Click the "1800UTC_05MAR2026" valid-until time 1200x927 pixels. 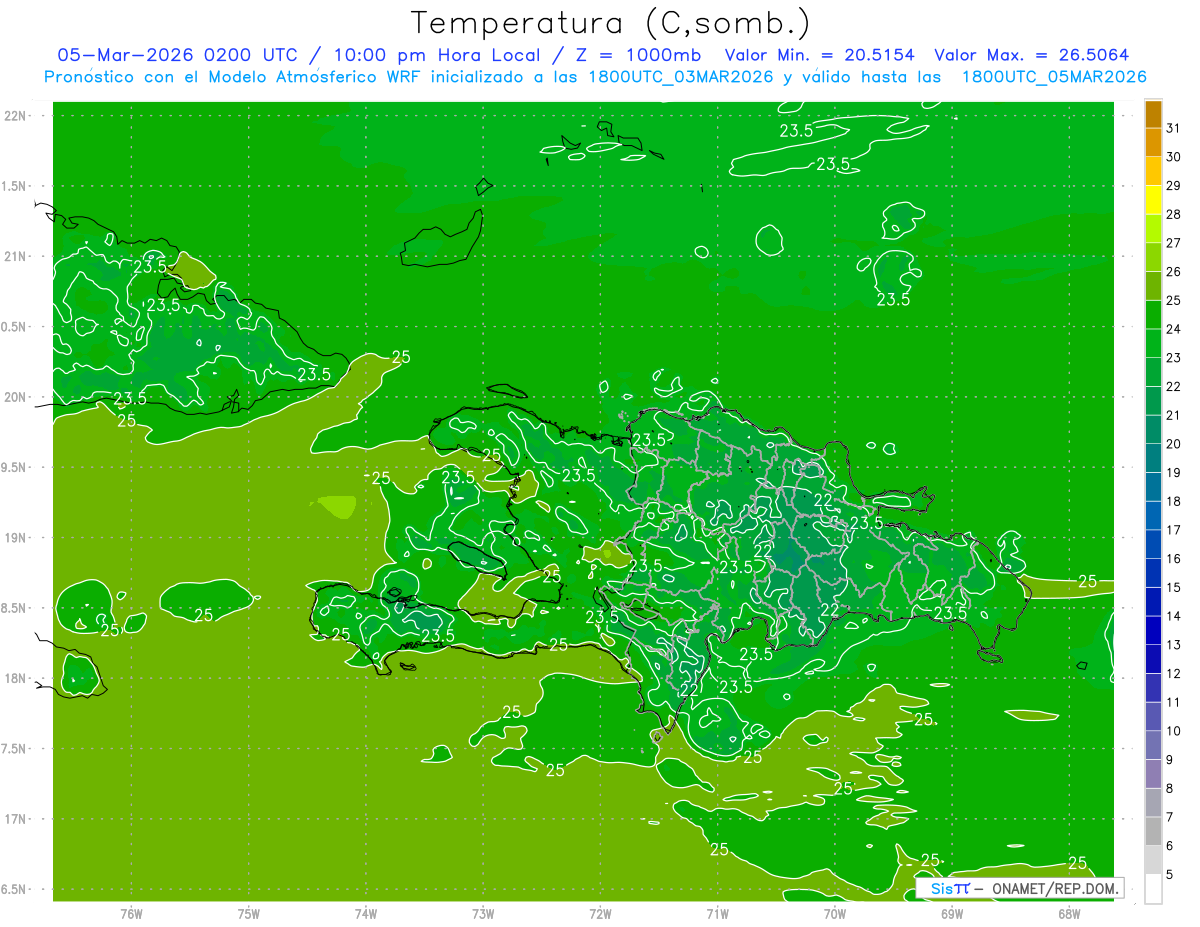click(1054, 77)
